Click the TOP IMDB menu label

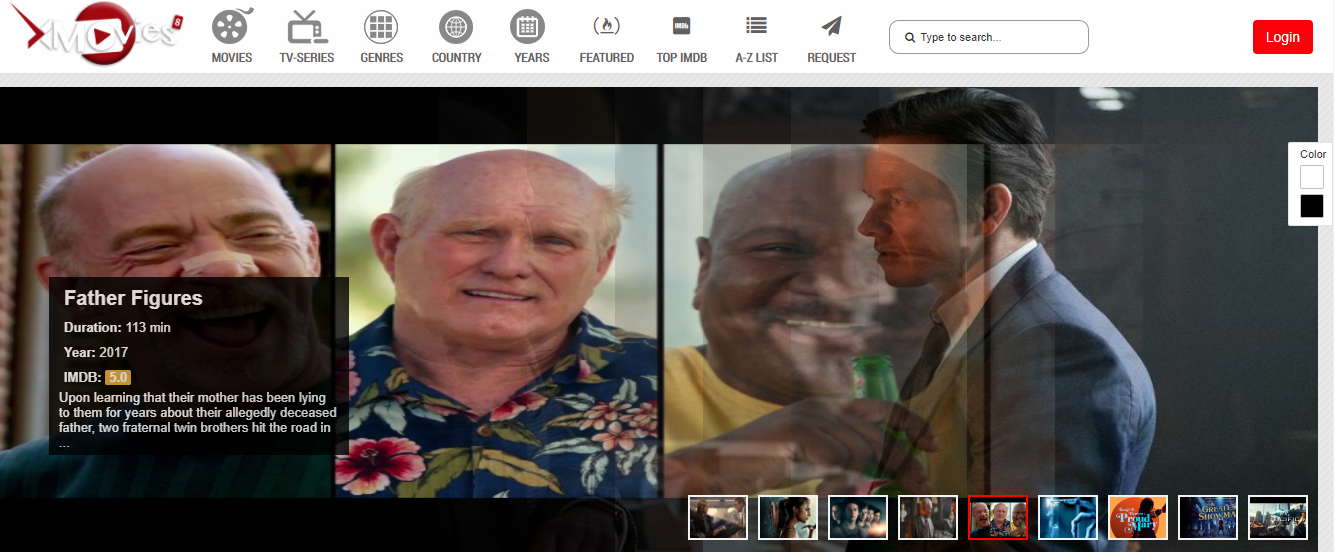click(682, 58)
